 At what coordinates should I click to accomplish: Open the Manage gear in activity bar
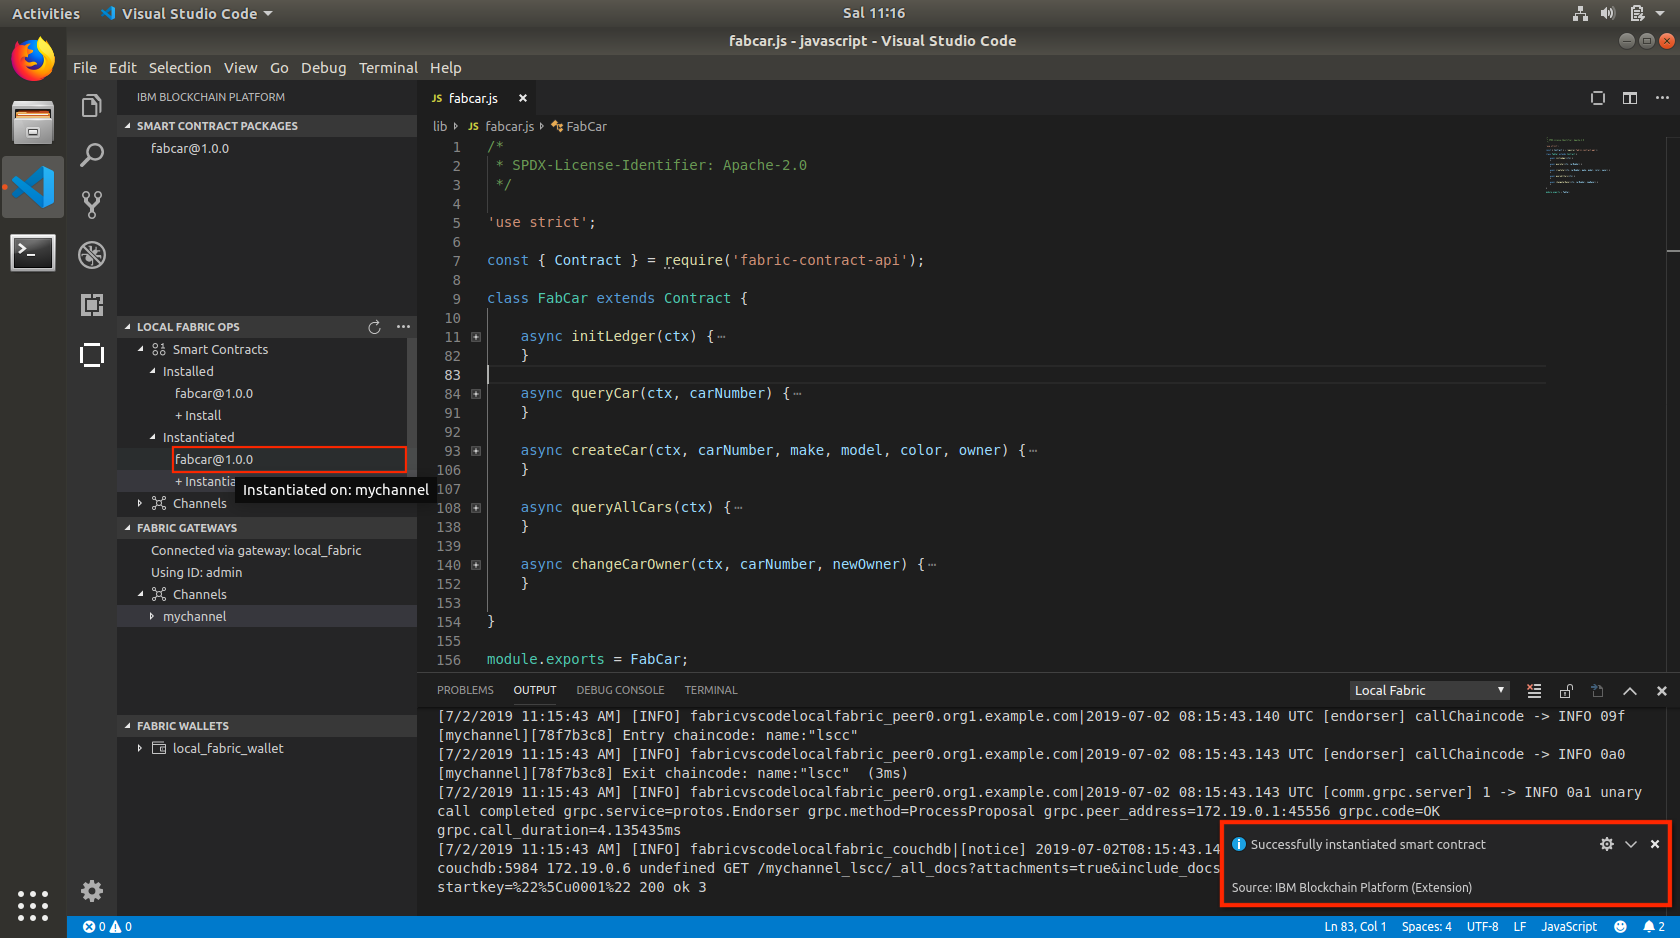(92, 890)
